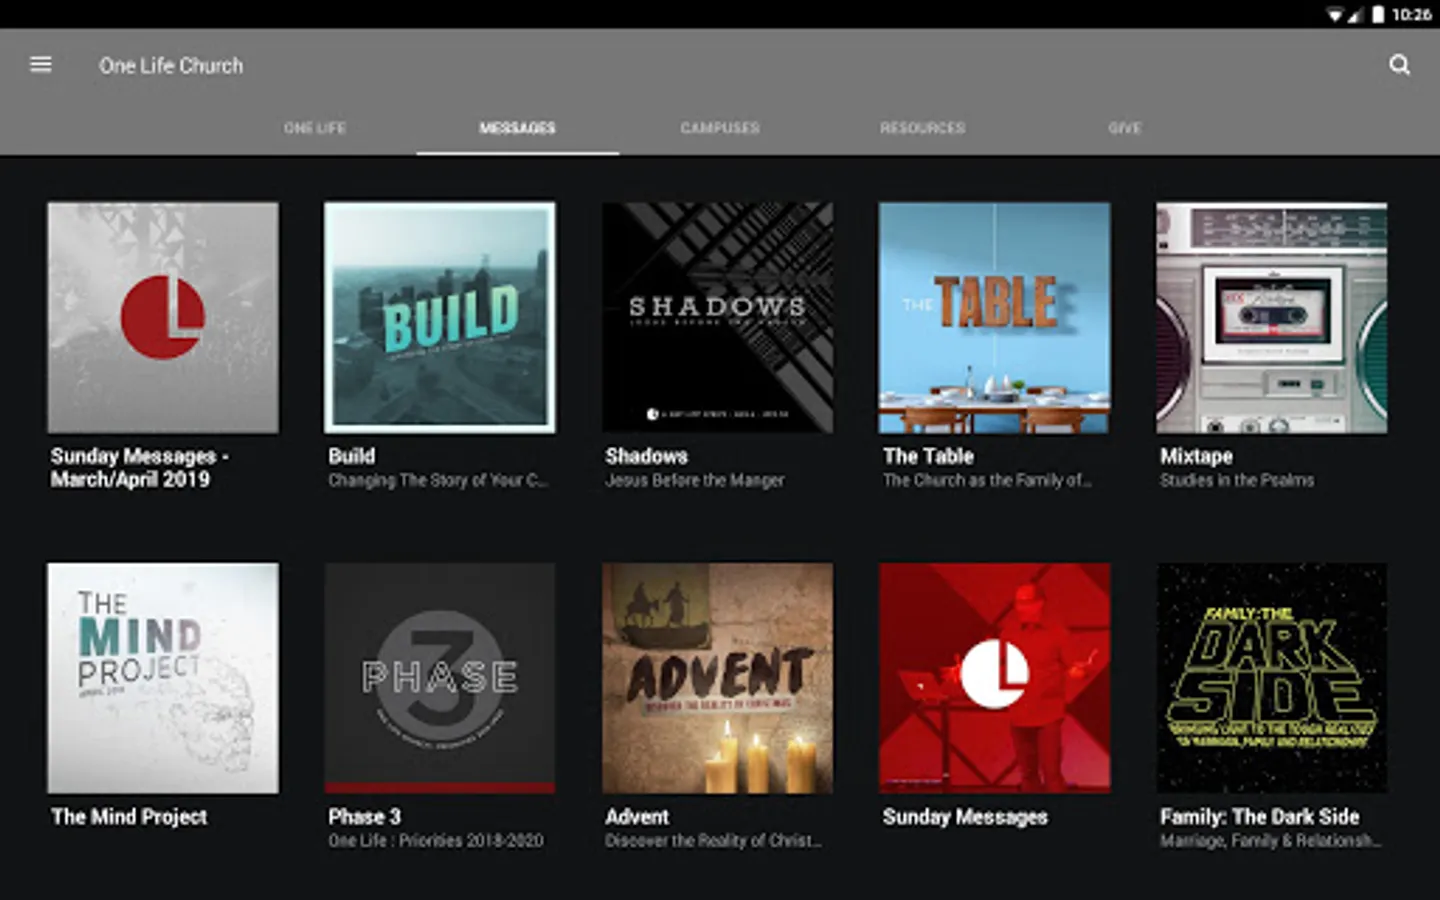Select the 'Mixtape' title text
This screenshot has width=1440, height=900.
point(1196,456)
